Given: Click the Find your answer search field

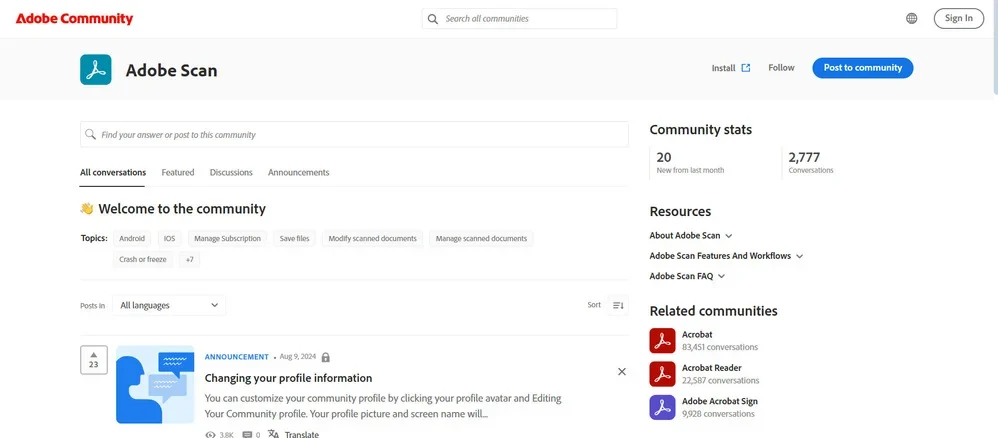Looking at the screenshot, I should coord(354,134).
